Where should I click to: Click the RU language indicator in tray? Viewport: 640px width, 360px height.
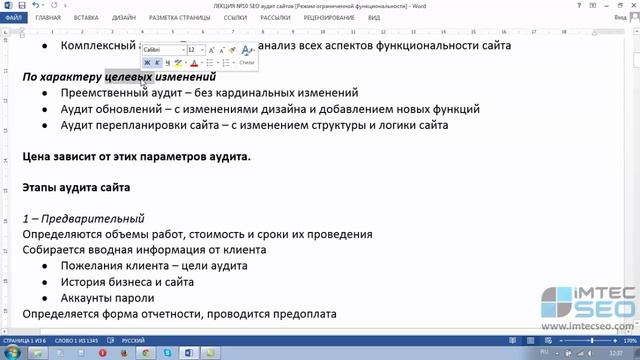pos(544,352)
